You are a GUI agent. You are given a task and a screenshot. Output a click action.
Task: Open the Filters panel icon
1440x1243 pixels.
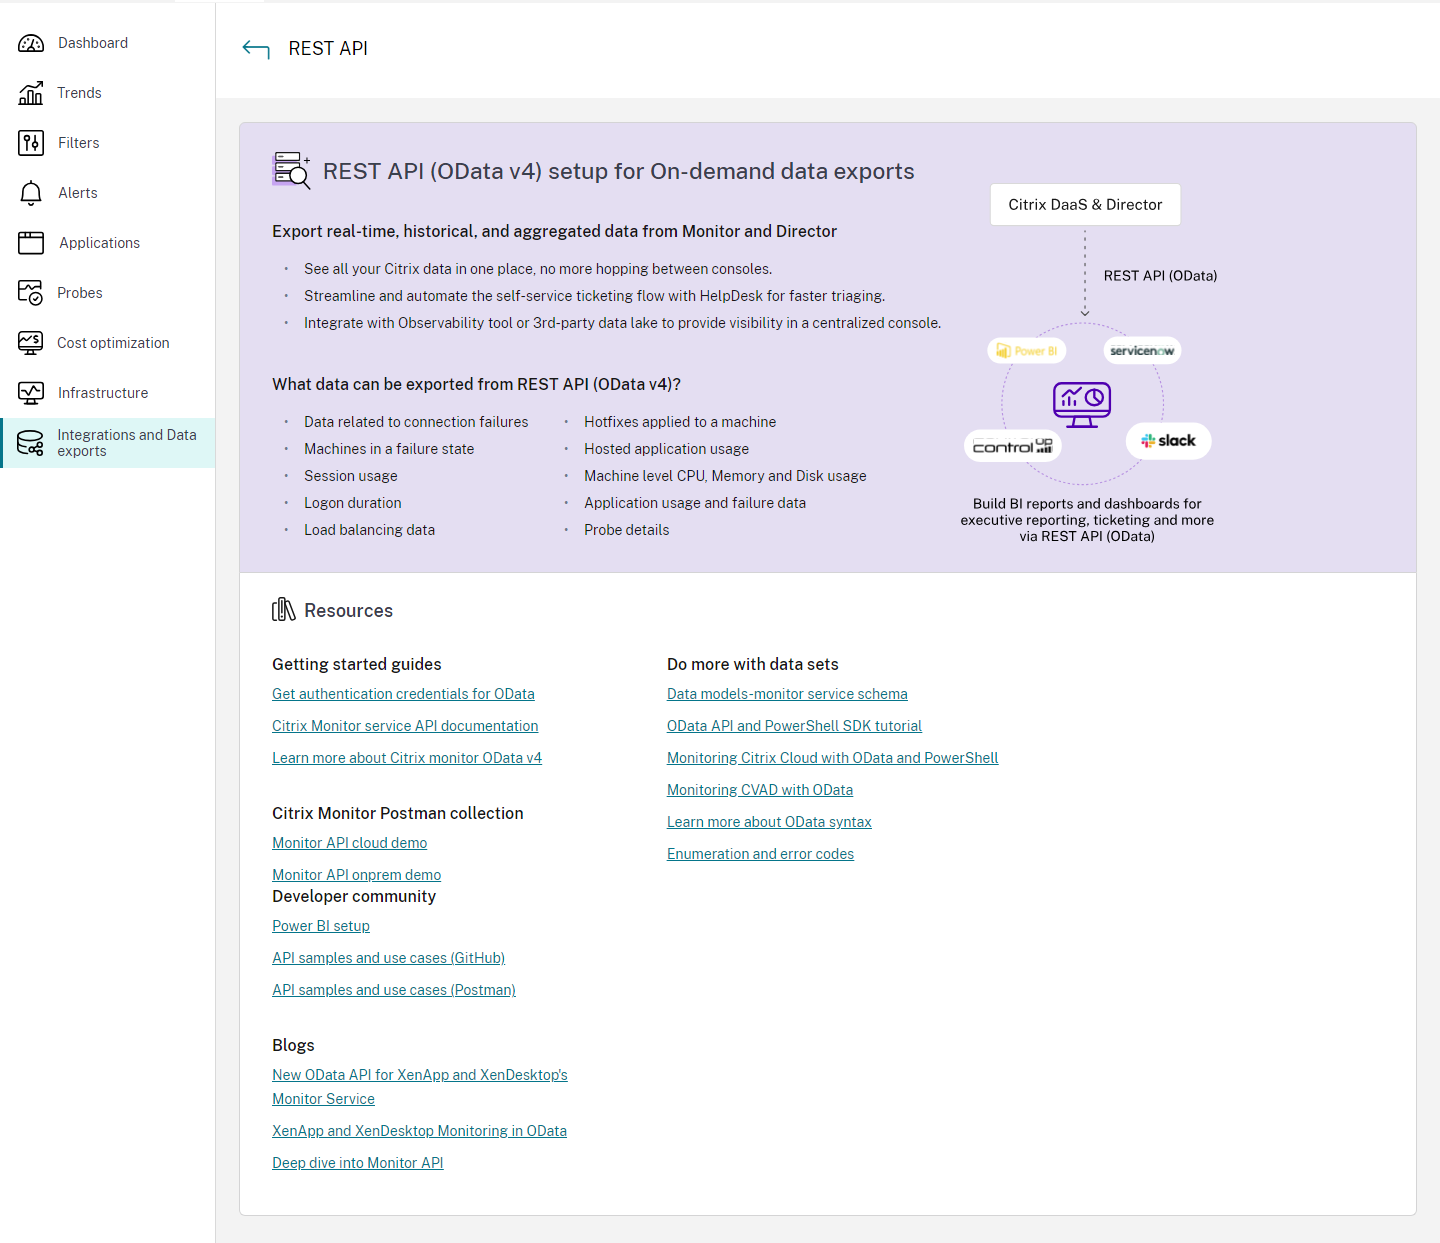(x=31, y=142)
